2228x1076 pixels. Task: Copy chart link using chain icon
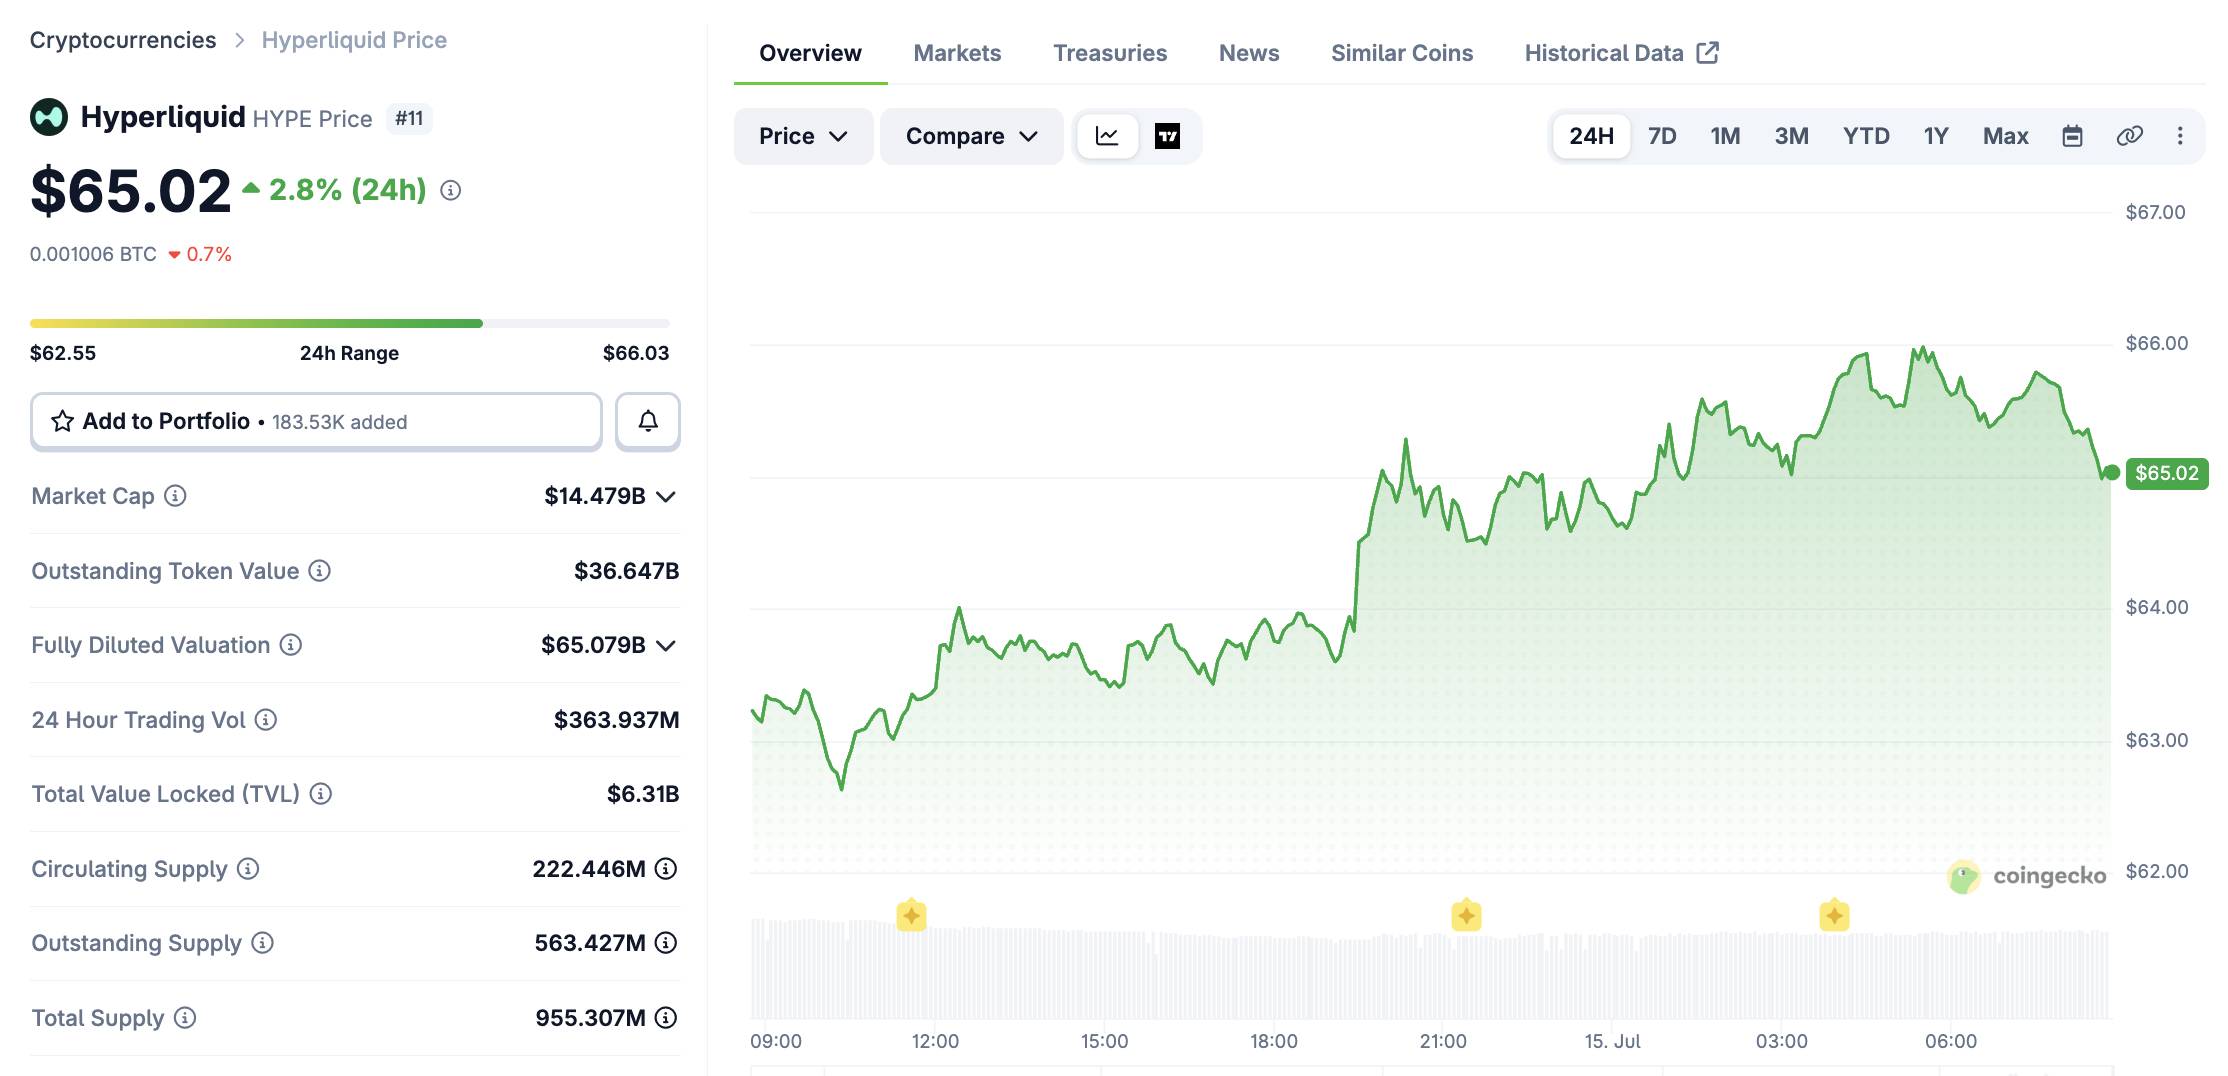pos(2130,136)
